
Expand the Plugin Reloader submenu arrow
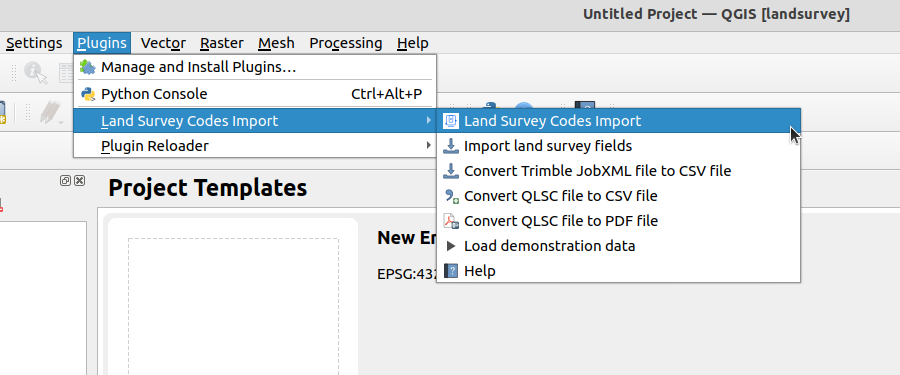pyautogui.click(x=428, y=146)
